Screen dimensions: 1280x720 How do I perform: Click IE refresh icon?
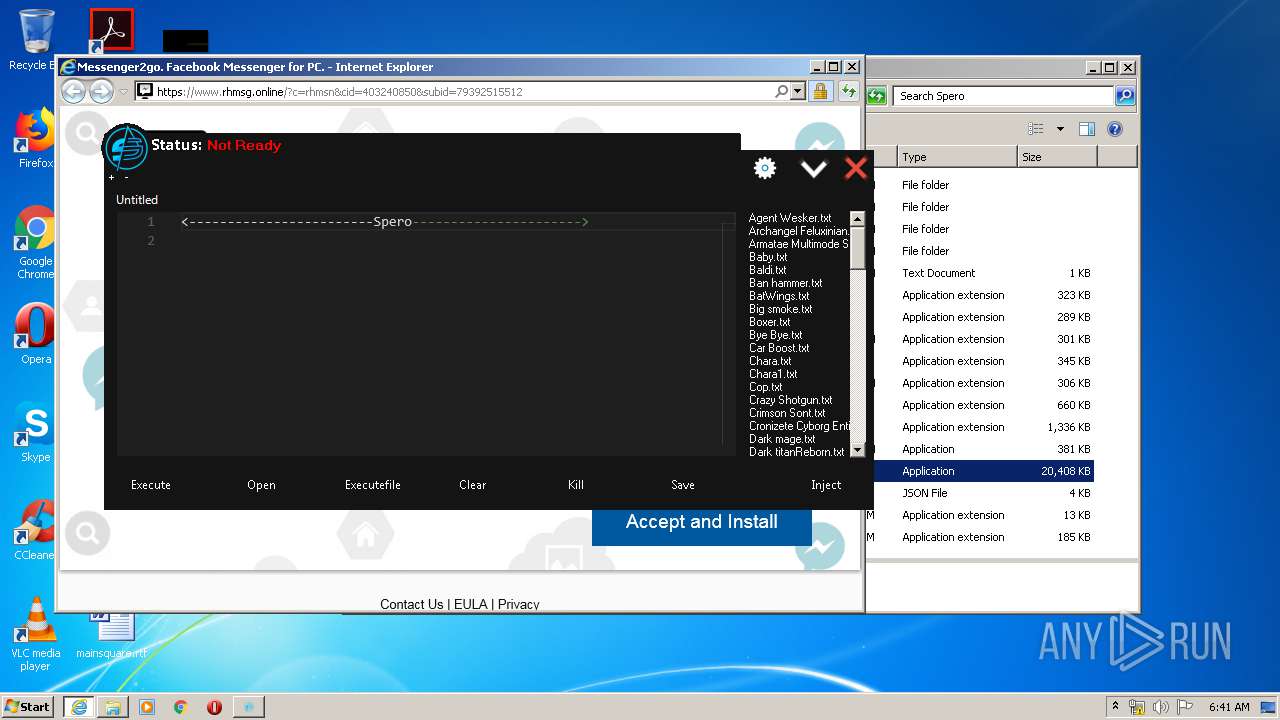848,91
